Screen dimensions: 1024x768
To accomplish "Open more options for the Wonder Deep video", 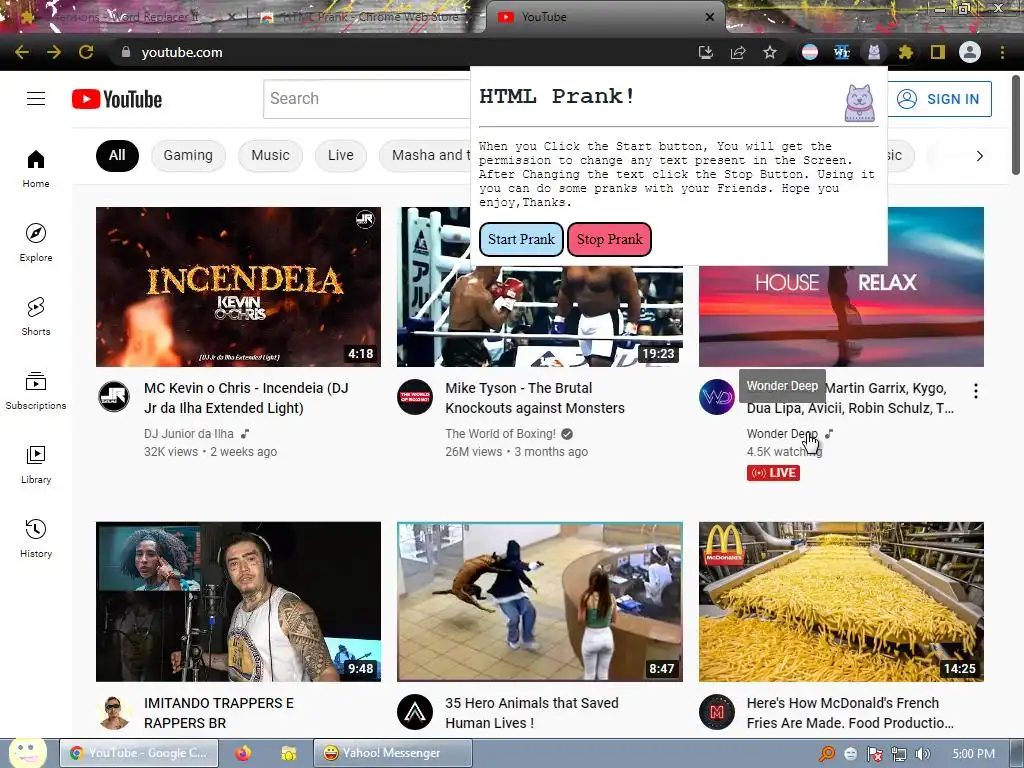I will 976,391.
